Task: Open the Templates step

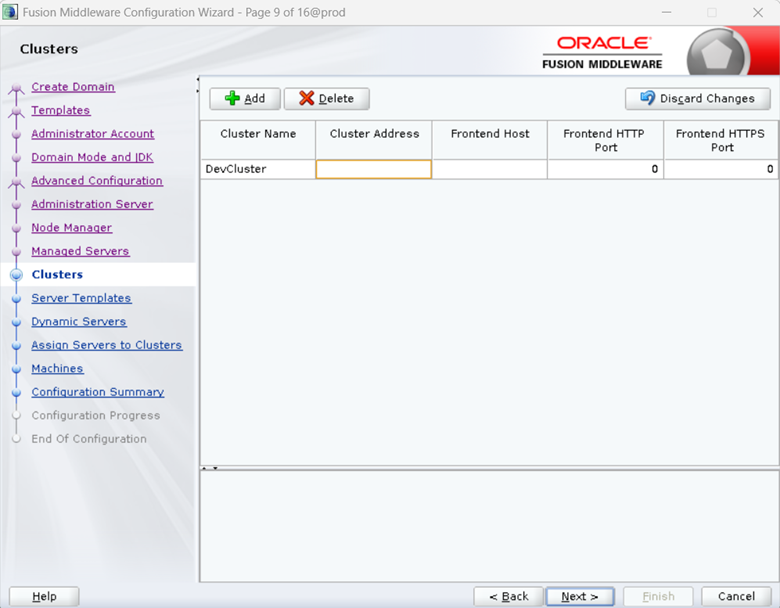Action: 61,110
